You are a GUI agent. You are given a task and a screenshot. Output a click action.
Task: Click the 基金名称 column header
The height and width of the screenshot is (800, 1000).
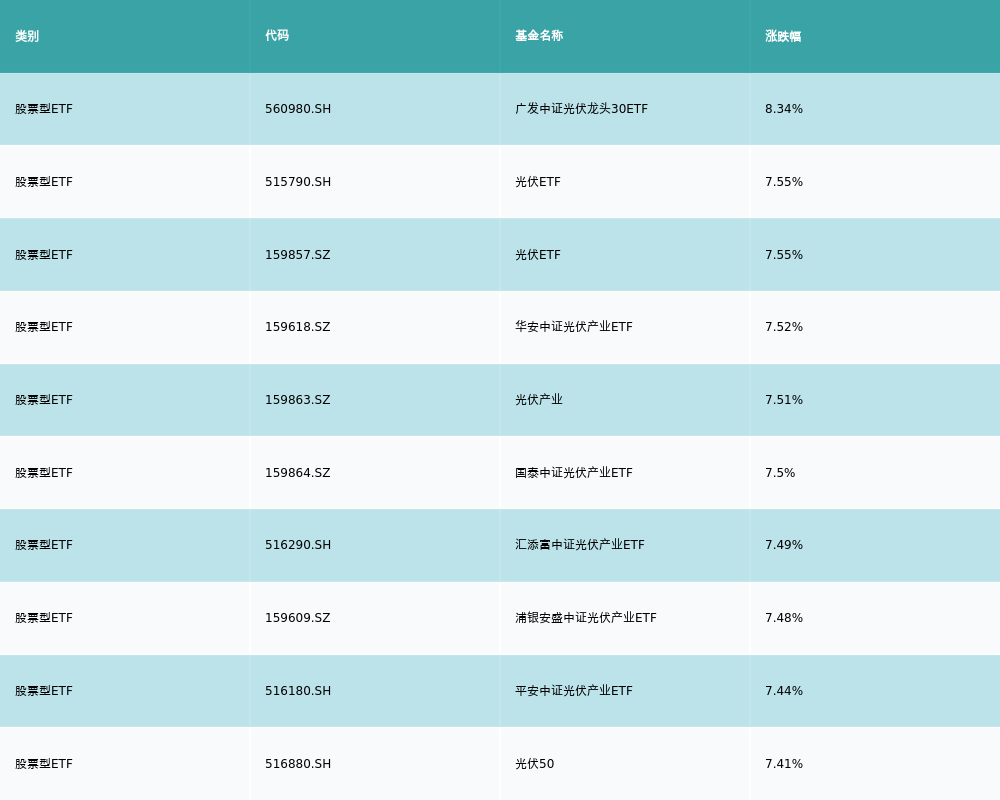pos(539,36)
